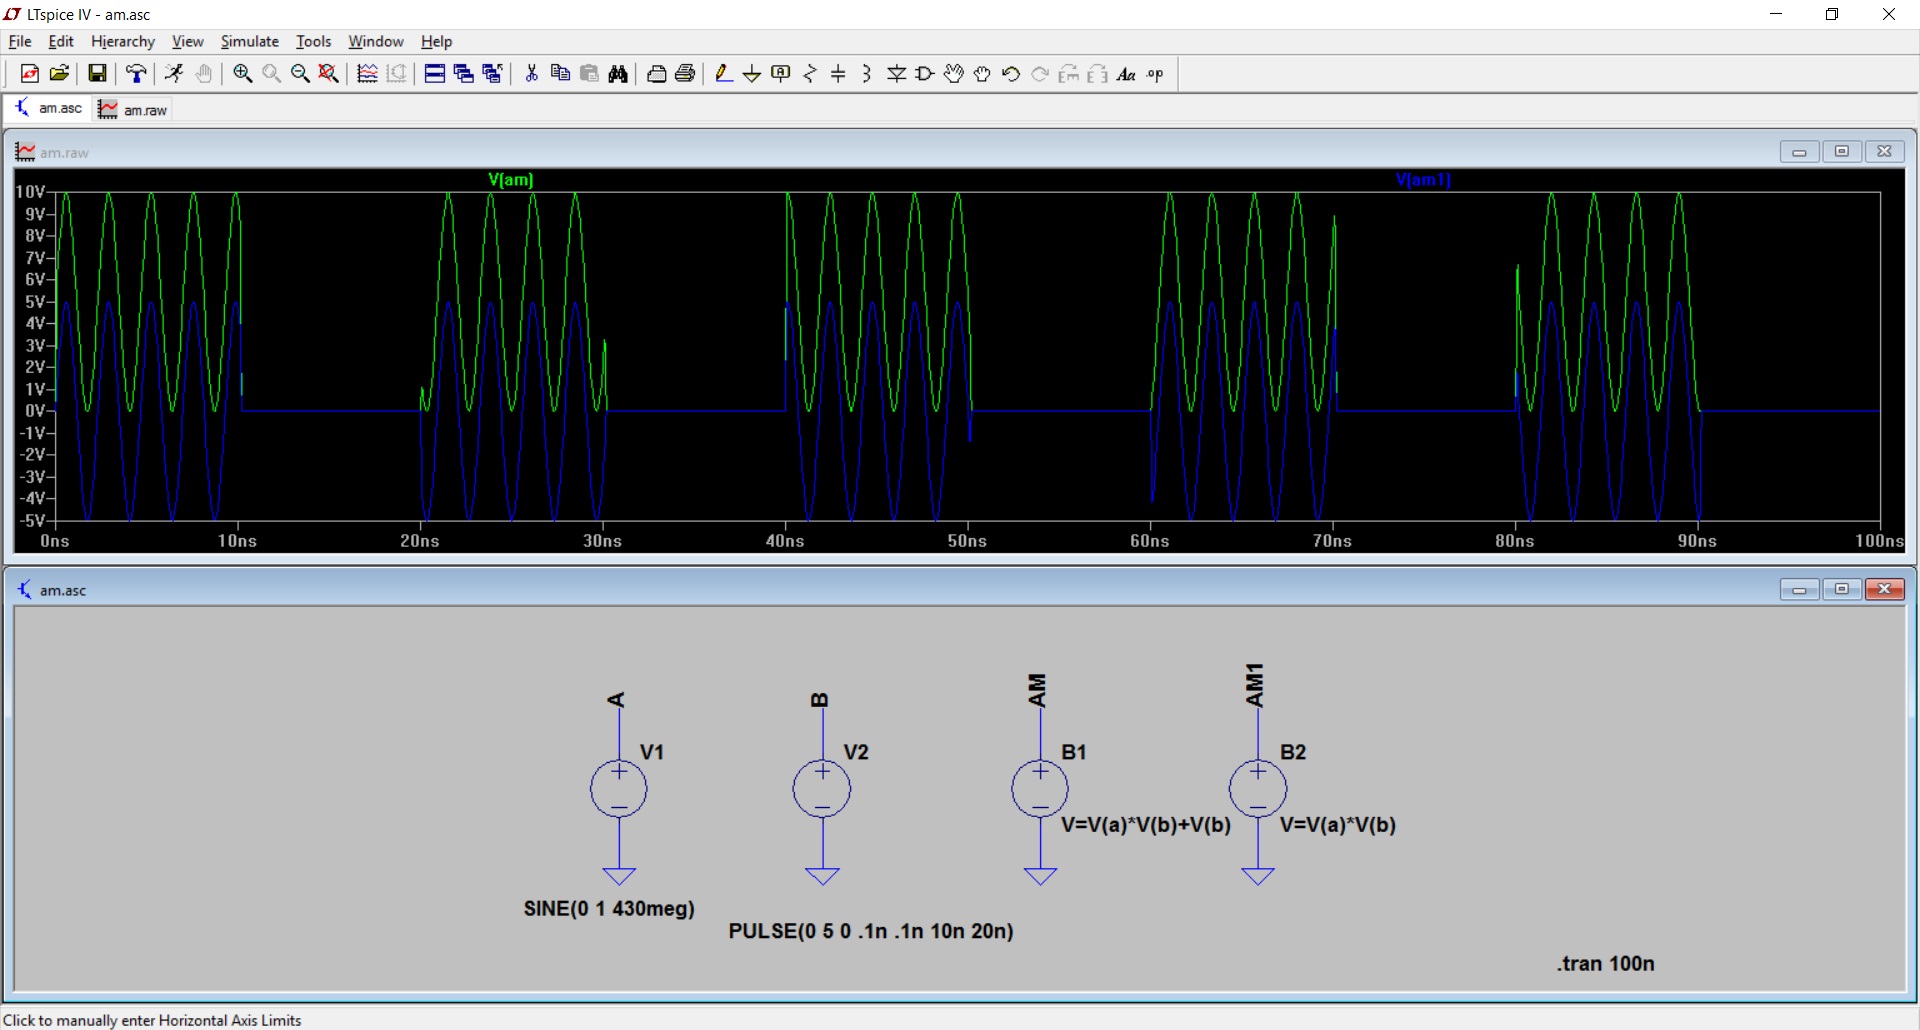This screenshot has width=1920, height=1030.
Task: Open the View menu
Action: click(x=187, y=41)
